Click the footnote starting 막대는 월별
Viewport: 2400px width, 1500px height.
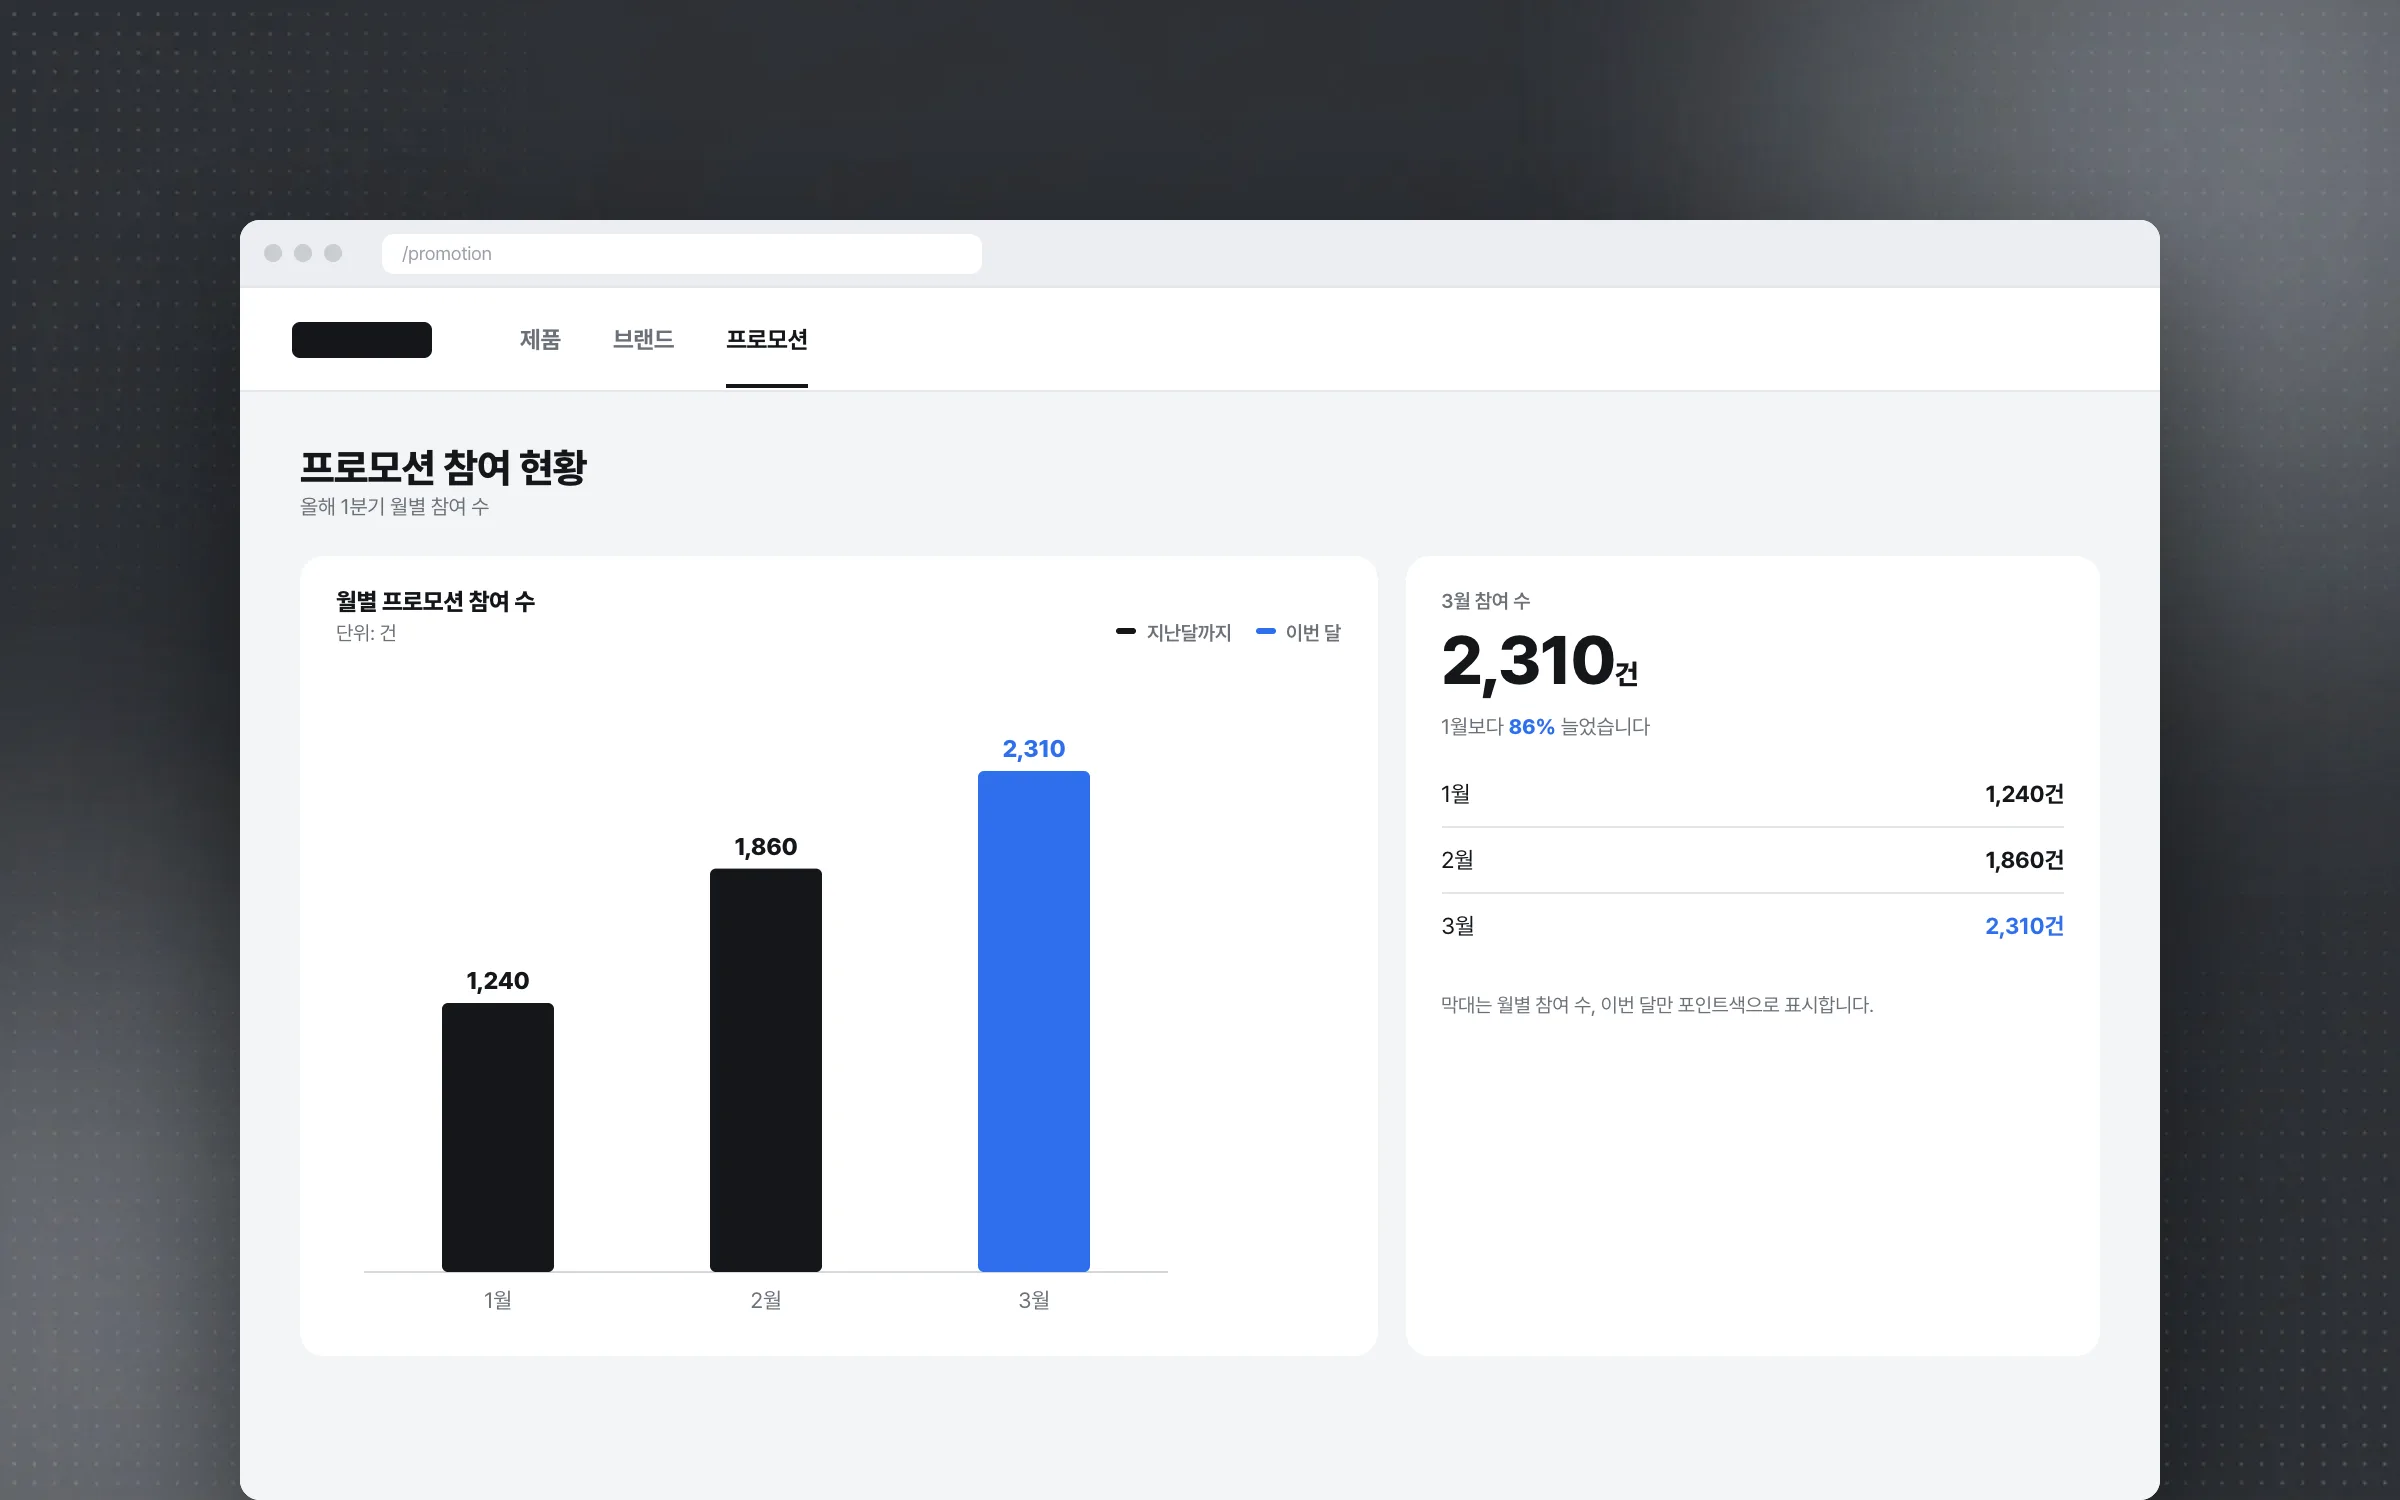[1657, 1005]
